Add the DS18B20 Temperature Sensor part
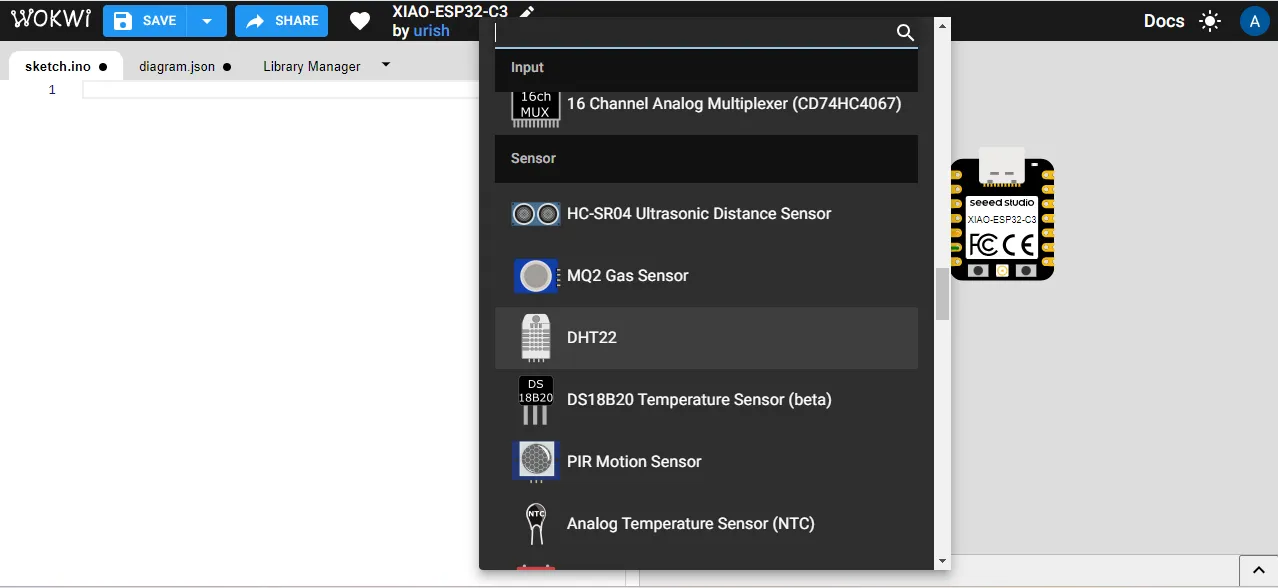The image size is (1278, 588). pos(698,400)
